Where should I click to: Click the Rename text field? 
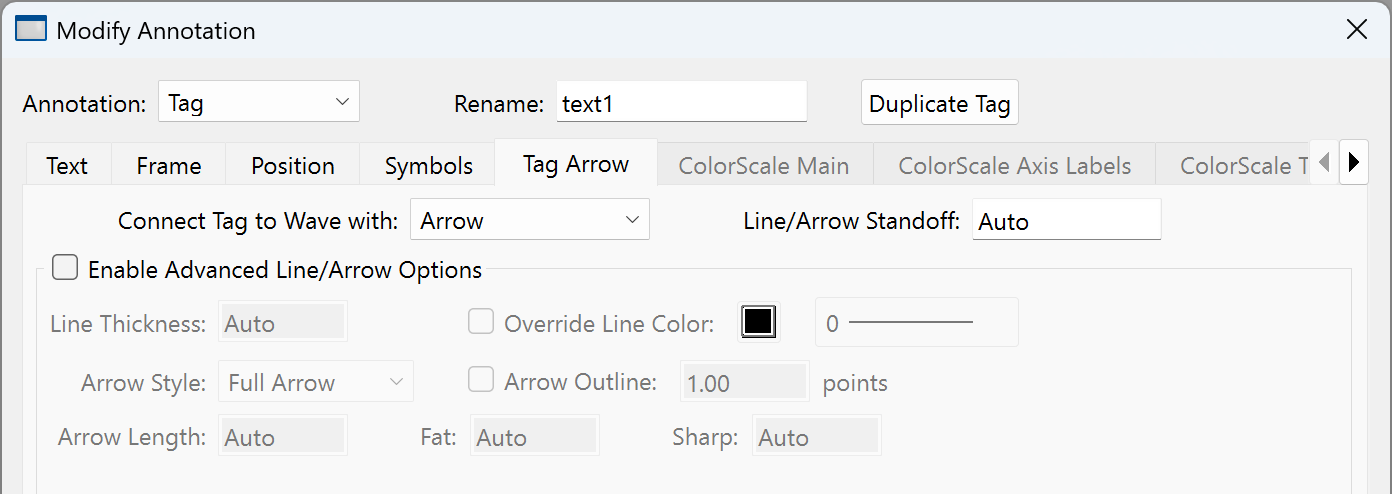pyautogui.click(x=681, y=103)
